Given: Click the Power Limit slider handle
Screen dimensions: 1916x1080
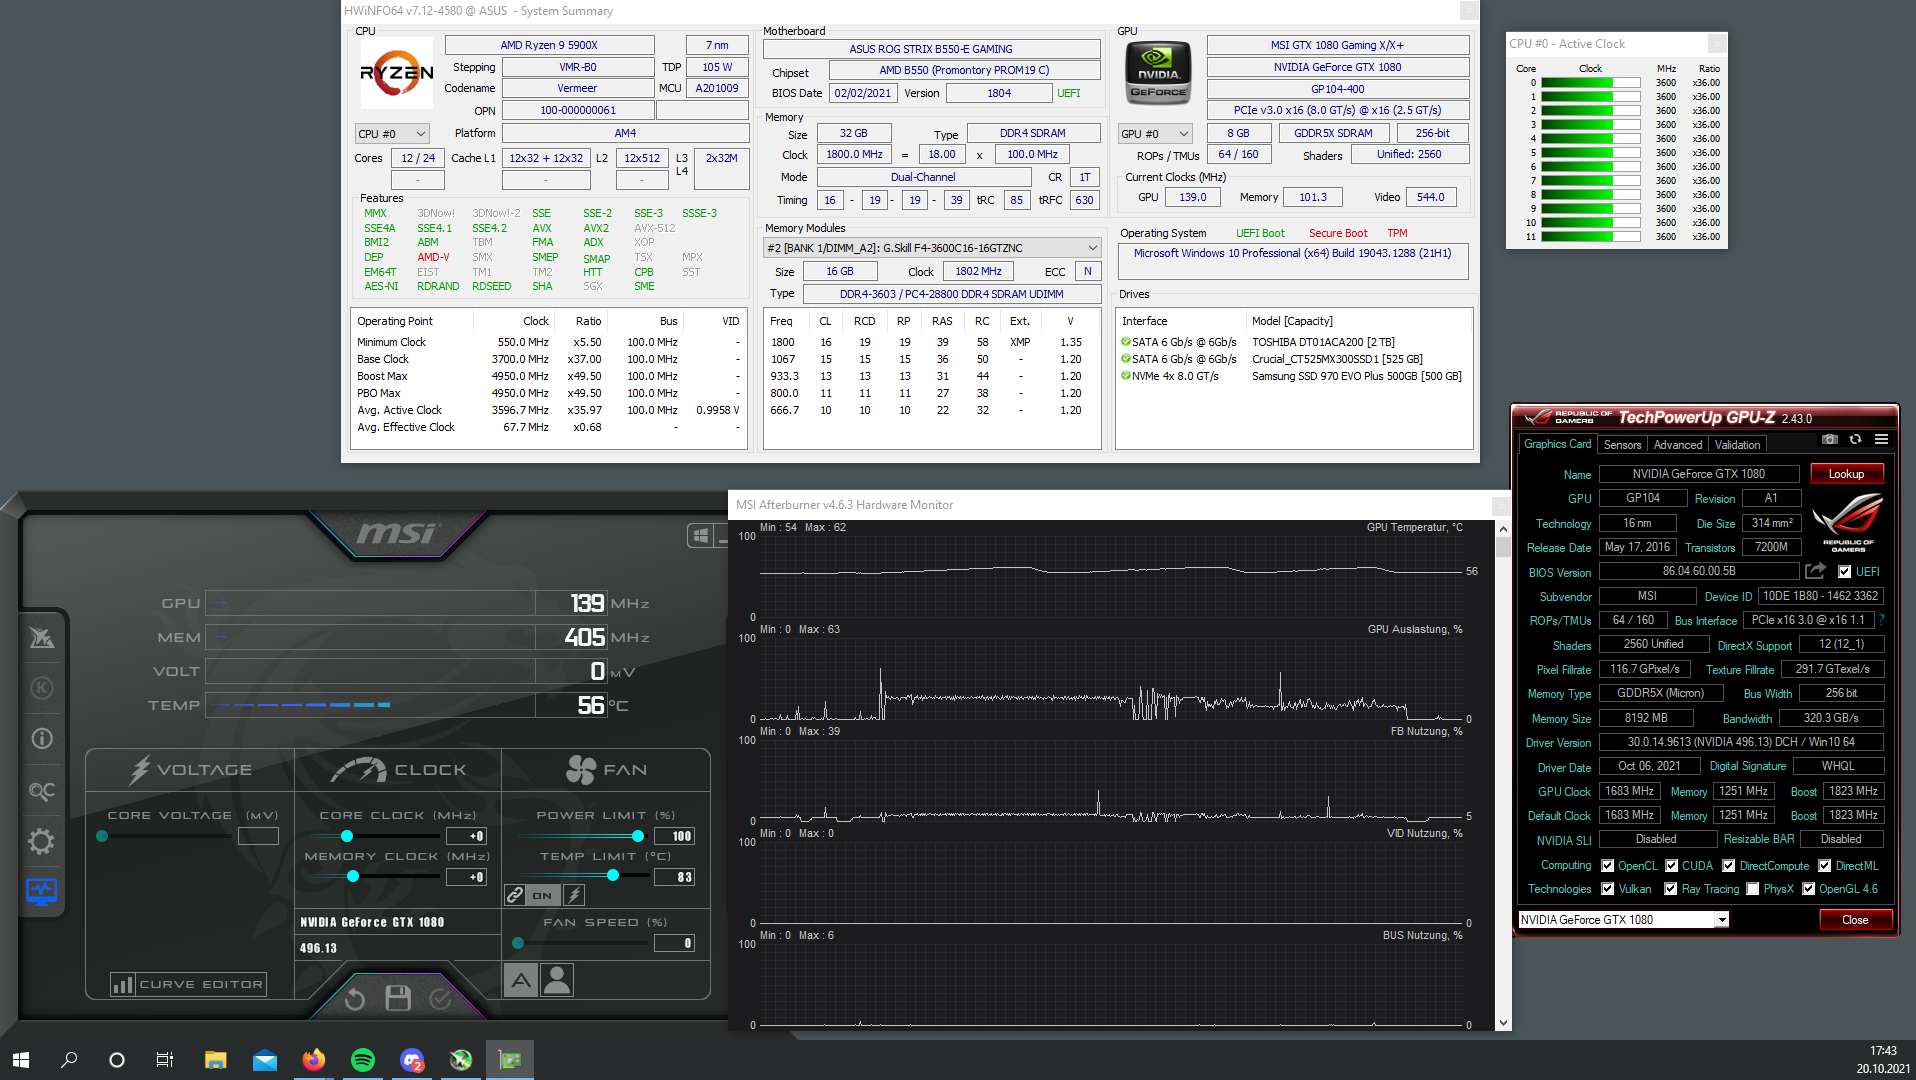Looking at the screenshot, I should pyautogui.click(x=639, y=836).
